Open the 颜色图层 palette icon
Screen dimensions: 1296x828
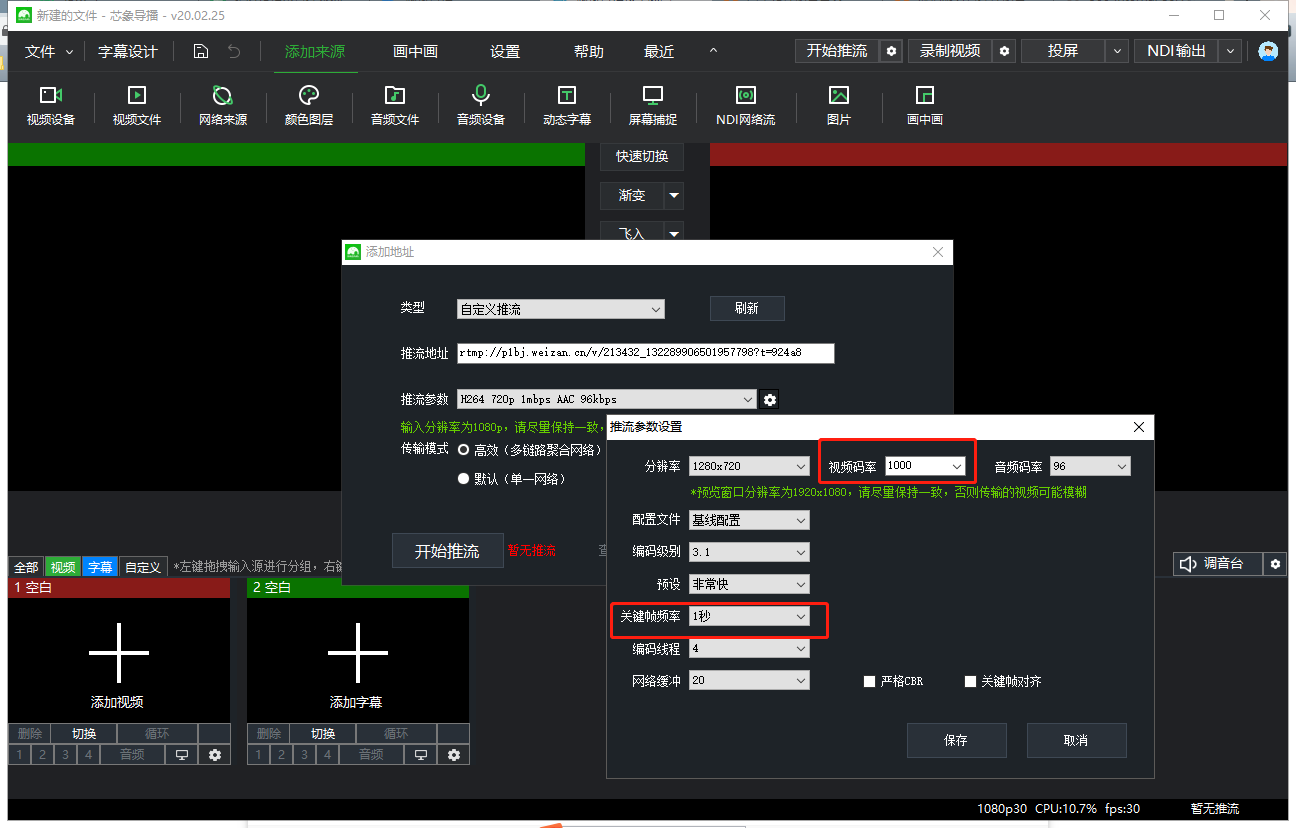[308, 96]
